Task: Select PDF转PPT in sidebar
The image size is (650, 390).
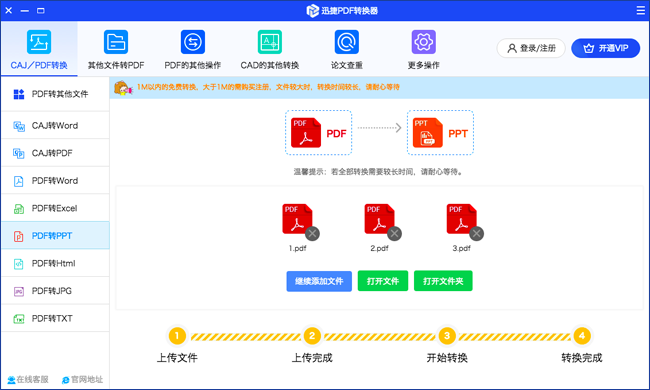Action: (55, 236)
